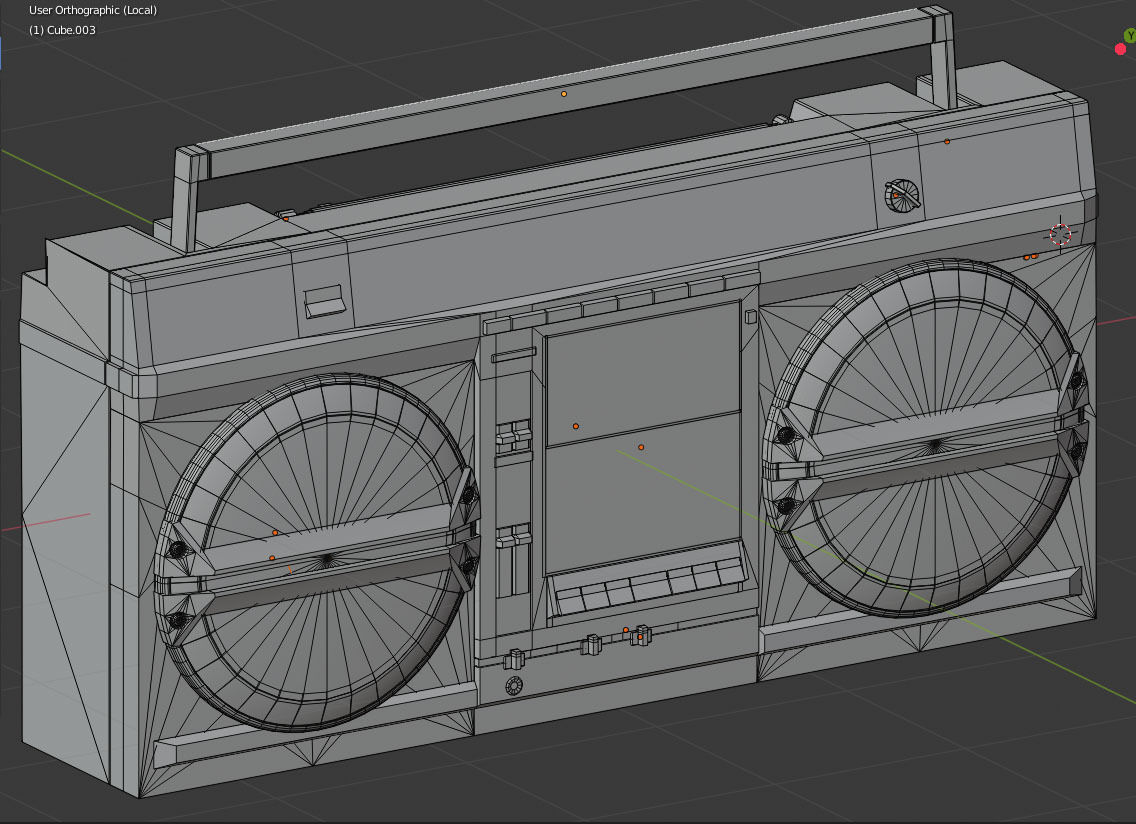
Task: Click the 3D cursor crosshair in the viewport
Action: click(x=1061, y=234)
